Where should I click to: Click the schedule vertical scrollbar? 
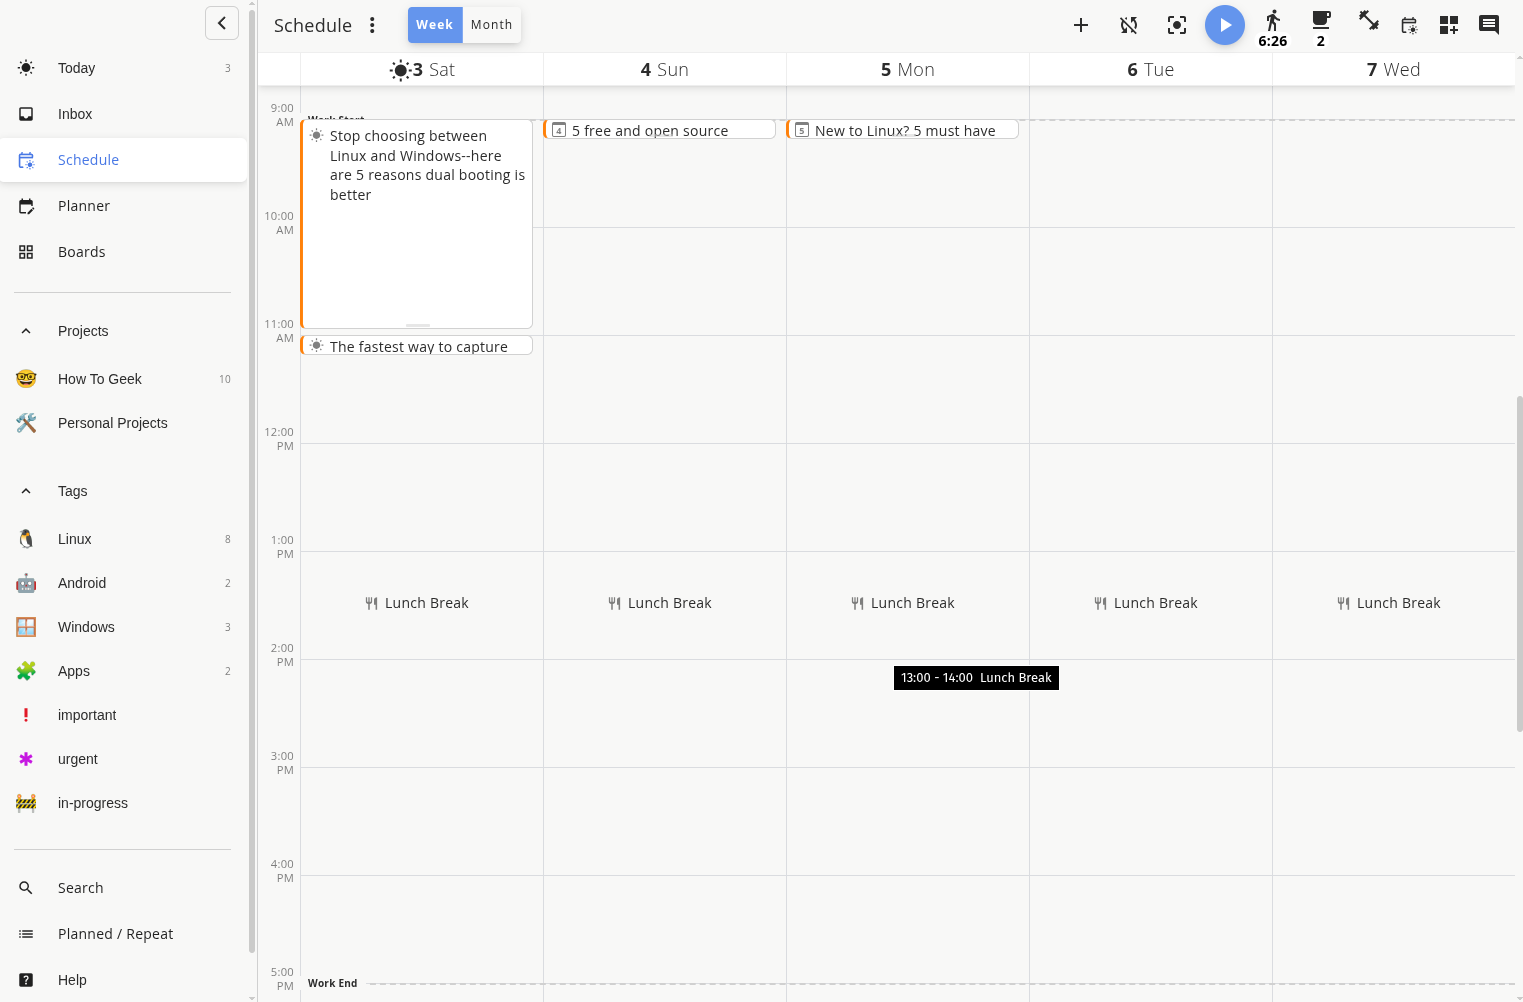(1519, 564)
